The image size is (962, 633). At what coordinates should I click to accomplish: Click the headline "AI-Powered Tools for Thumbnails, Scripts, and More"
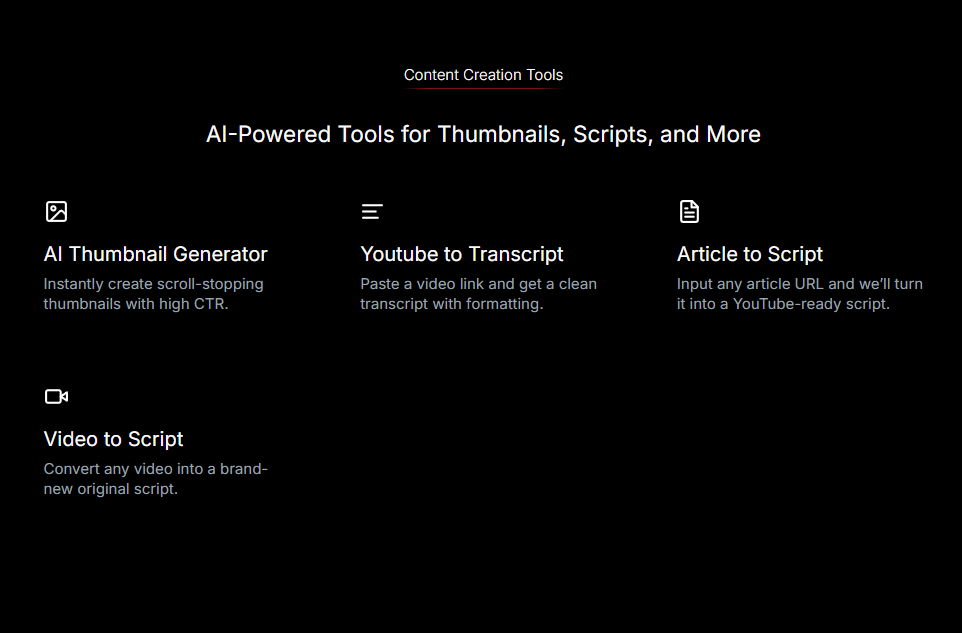(x=483, y=134)
